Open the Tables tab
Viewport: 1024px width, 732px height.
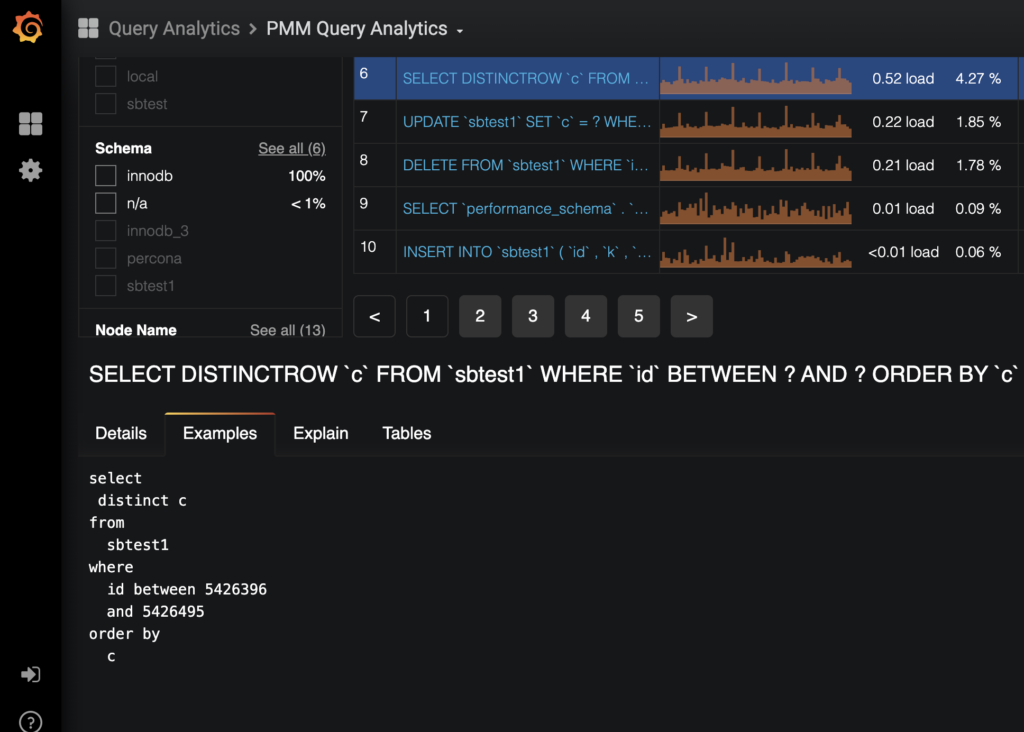[x=407, y=434]
